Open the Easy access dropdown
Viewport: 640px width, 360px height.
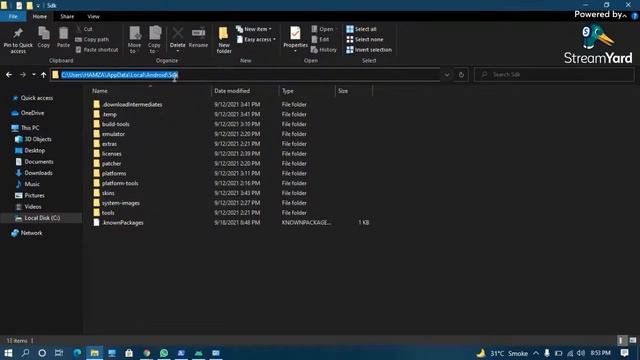(x=256, y=39)
